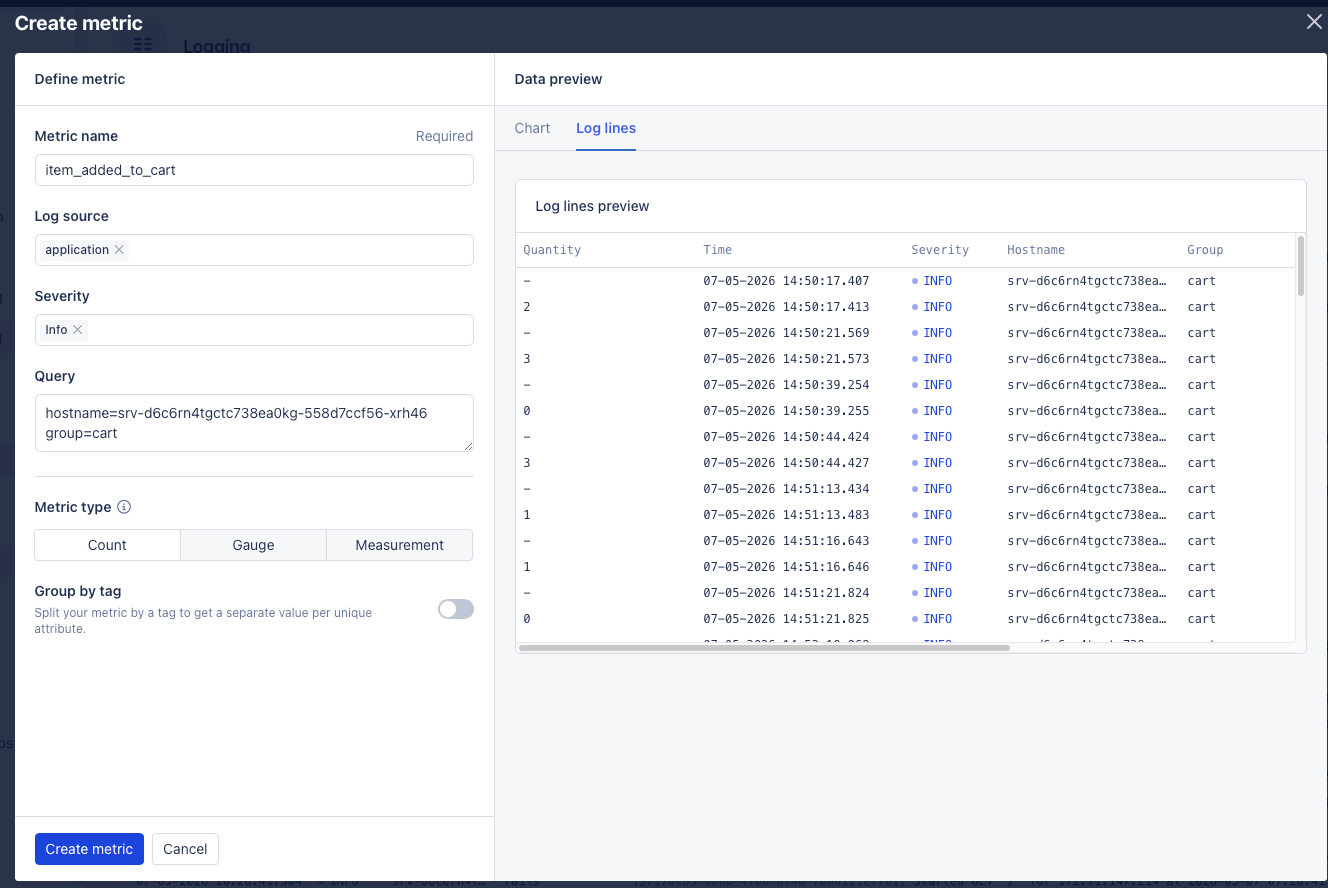Select time cell 07-05-2026 14:51:13.434

[x=786, y=489]
